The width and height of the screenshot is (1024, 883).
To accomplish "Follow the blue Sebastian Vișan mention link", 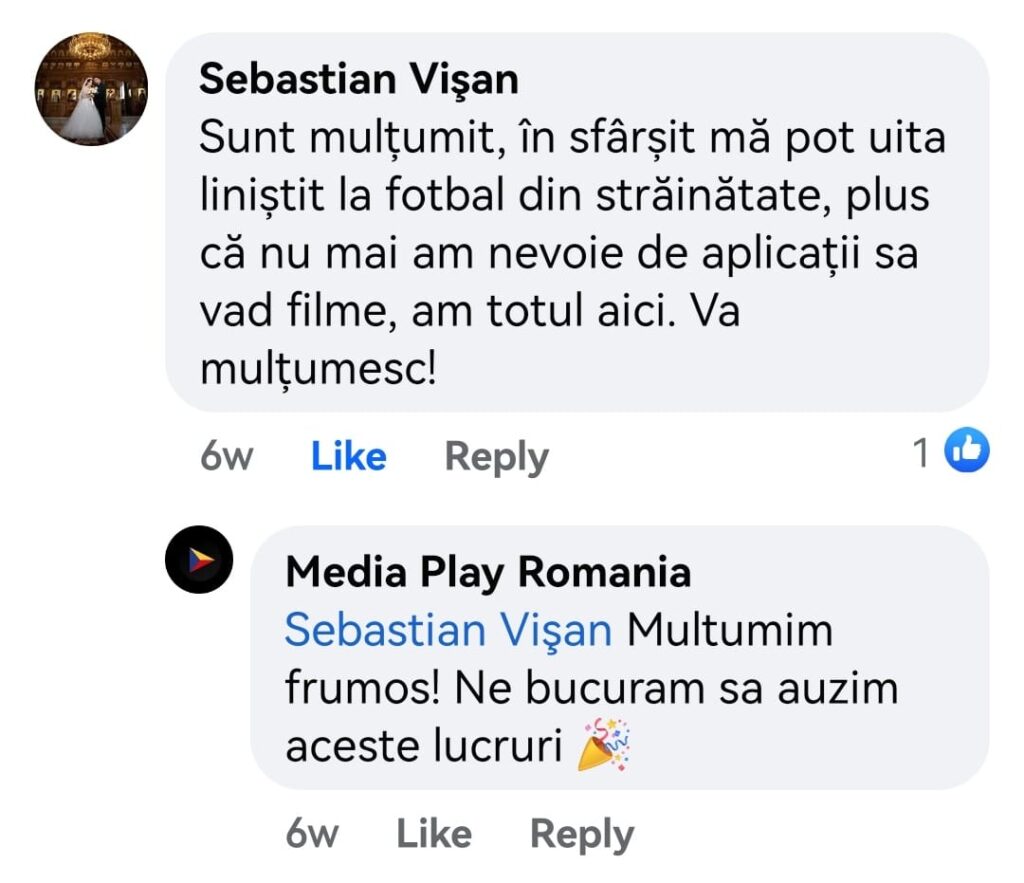I will (448, 631).
